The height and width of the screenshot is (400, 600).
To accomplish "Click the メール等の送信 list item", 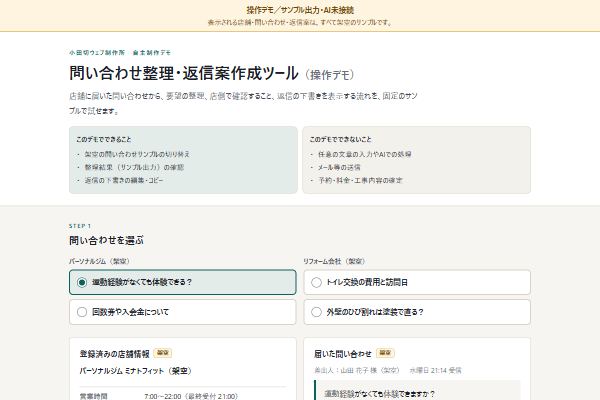I will tap(339, 167).
